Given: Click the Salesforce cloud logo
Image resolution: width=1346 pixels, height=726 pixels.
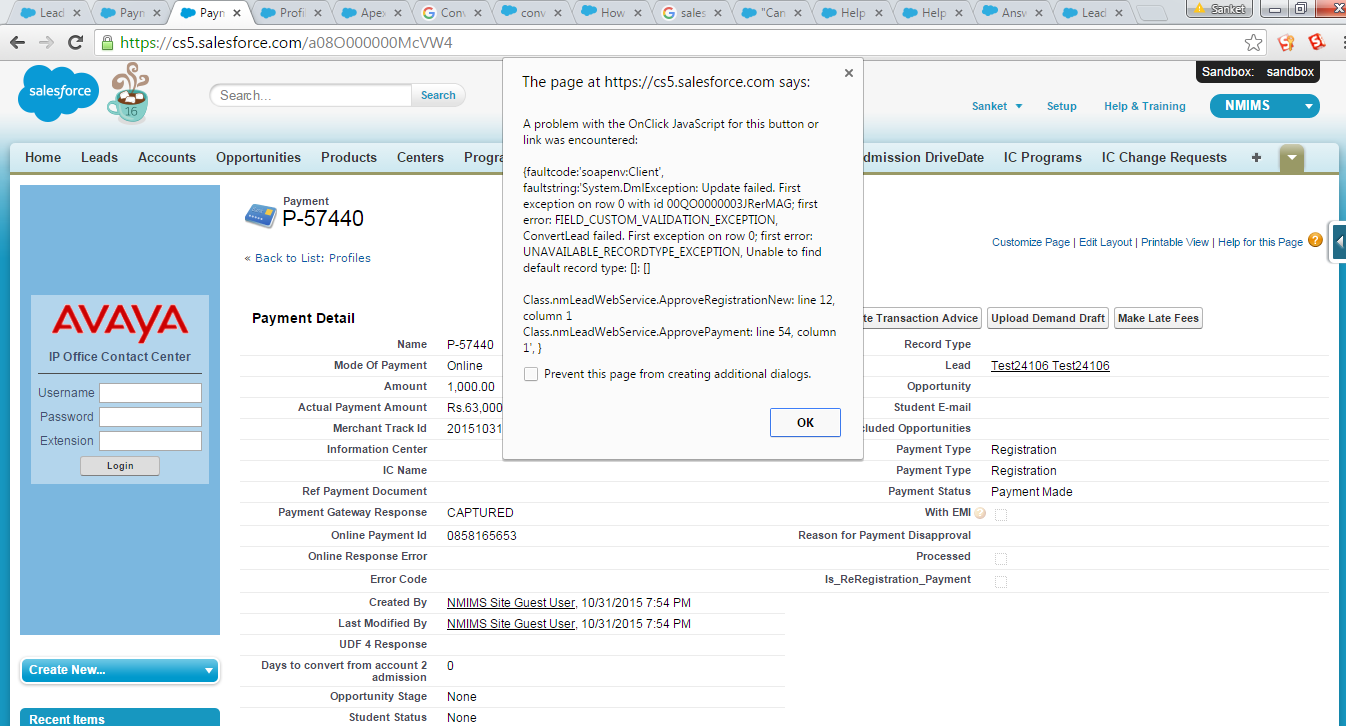Looking at the screenshot, I should [x=59, y=92].
